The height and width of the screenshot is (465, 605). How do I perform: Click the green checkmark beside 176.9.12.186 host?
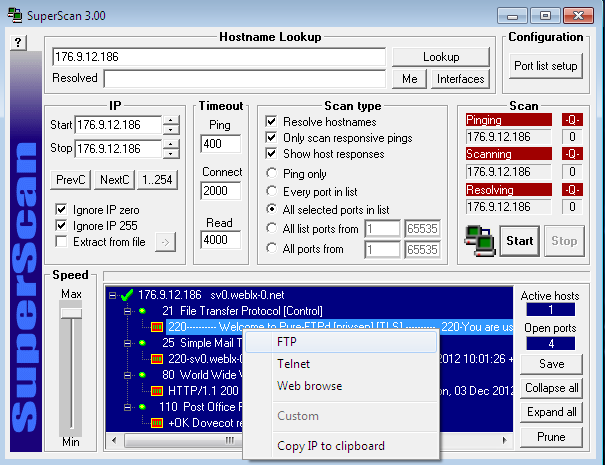tap(127, 296)
